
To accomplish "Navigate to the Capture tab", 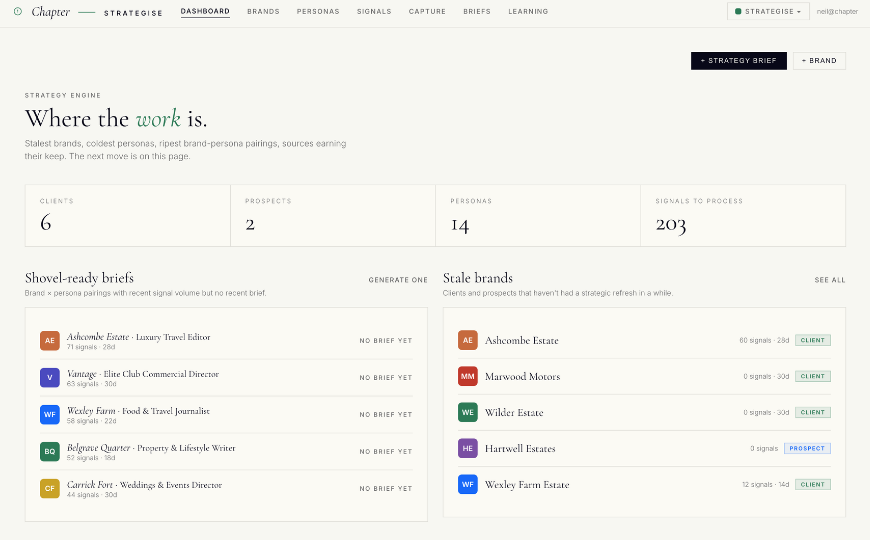I will click(x=427, y=11).
